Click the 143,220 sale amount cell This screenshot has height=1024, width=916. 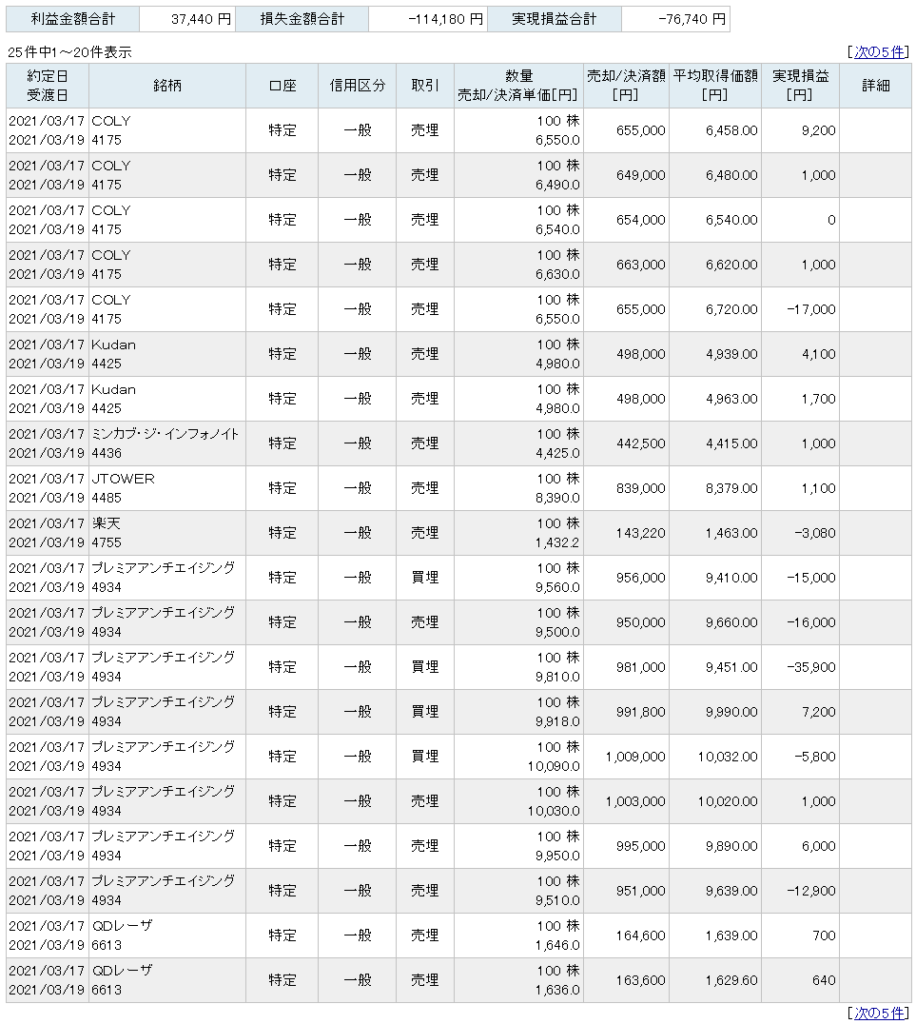(626, 533)
